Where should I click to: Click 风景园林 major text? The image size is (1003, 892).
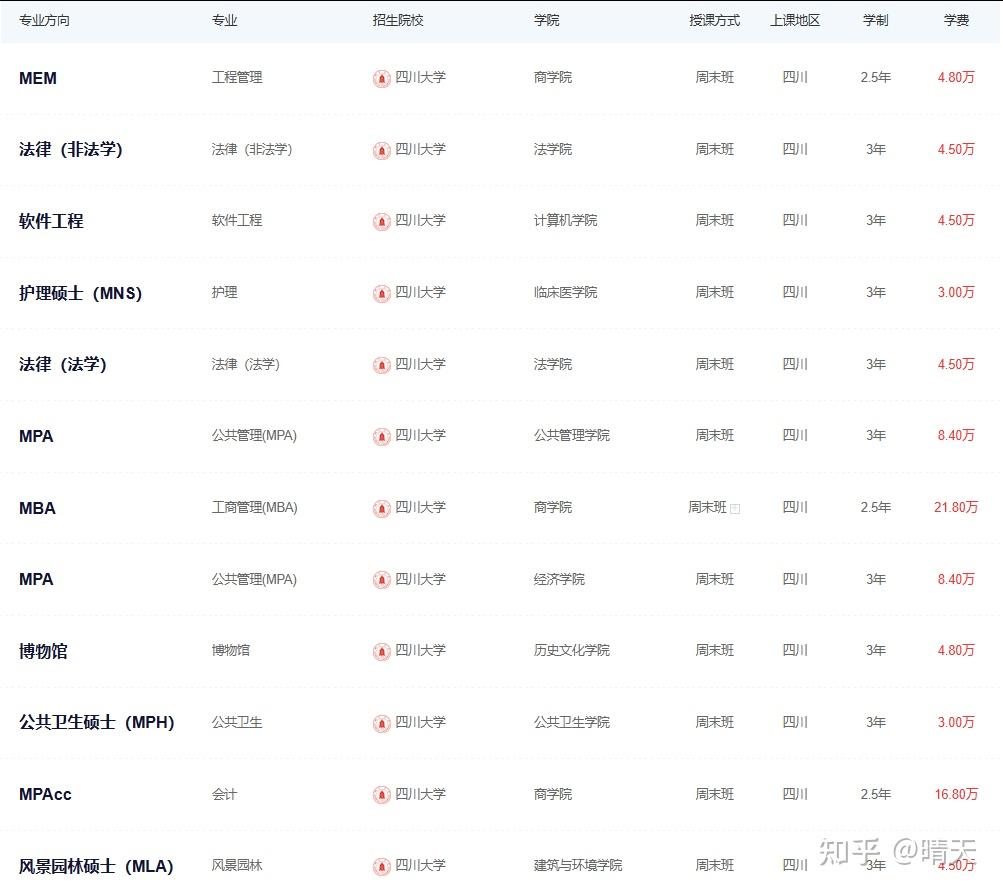point(237,866)
